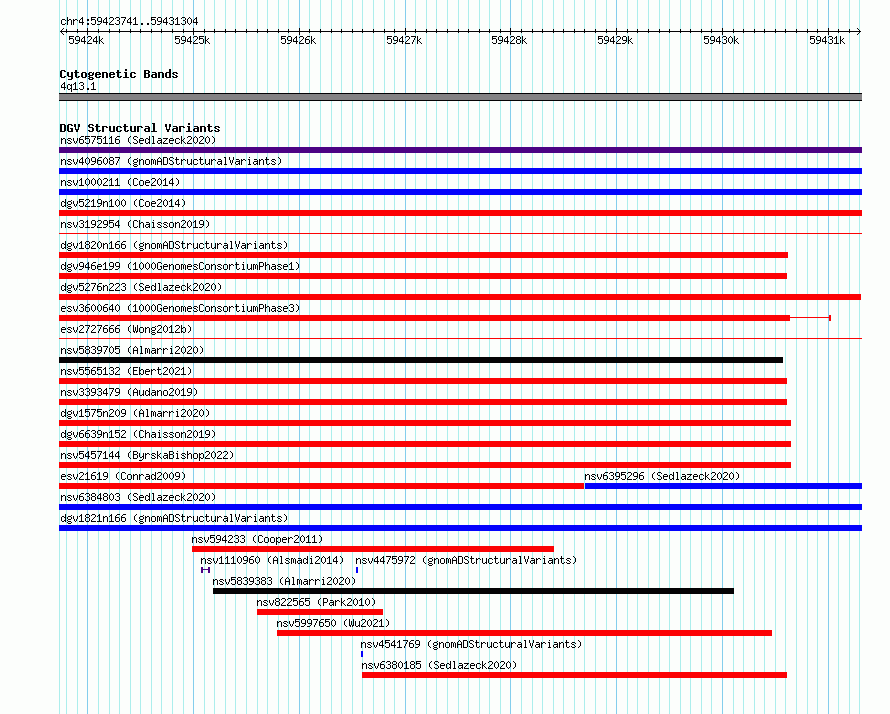
Task: Select the red dgv946e199 variant bar
Action: 423,276
